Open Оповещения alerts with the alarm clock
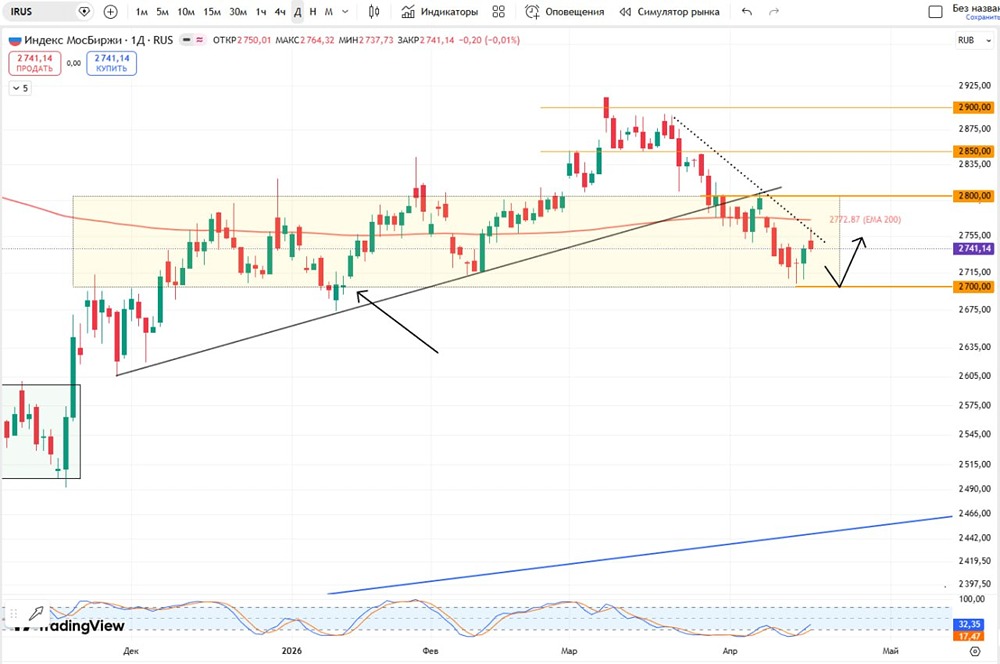Viewport: 1000px width, 664px height. click(x=564, y=11)
